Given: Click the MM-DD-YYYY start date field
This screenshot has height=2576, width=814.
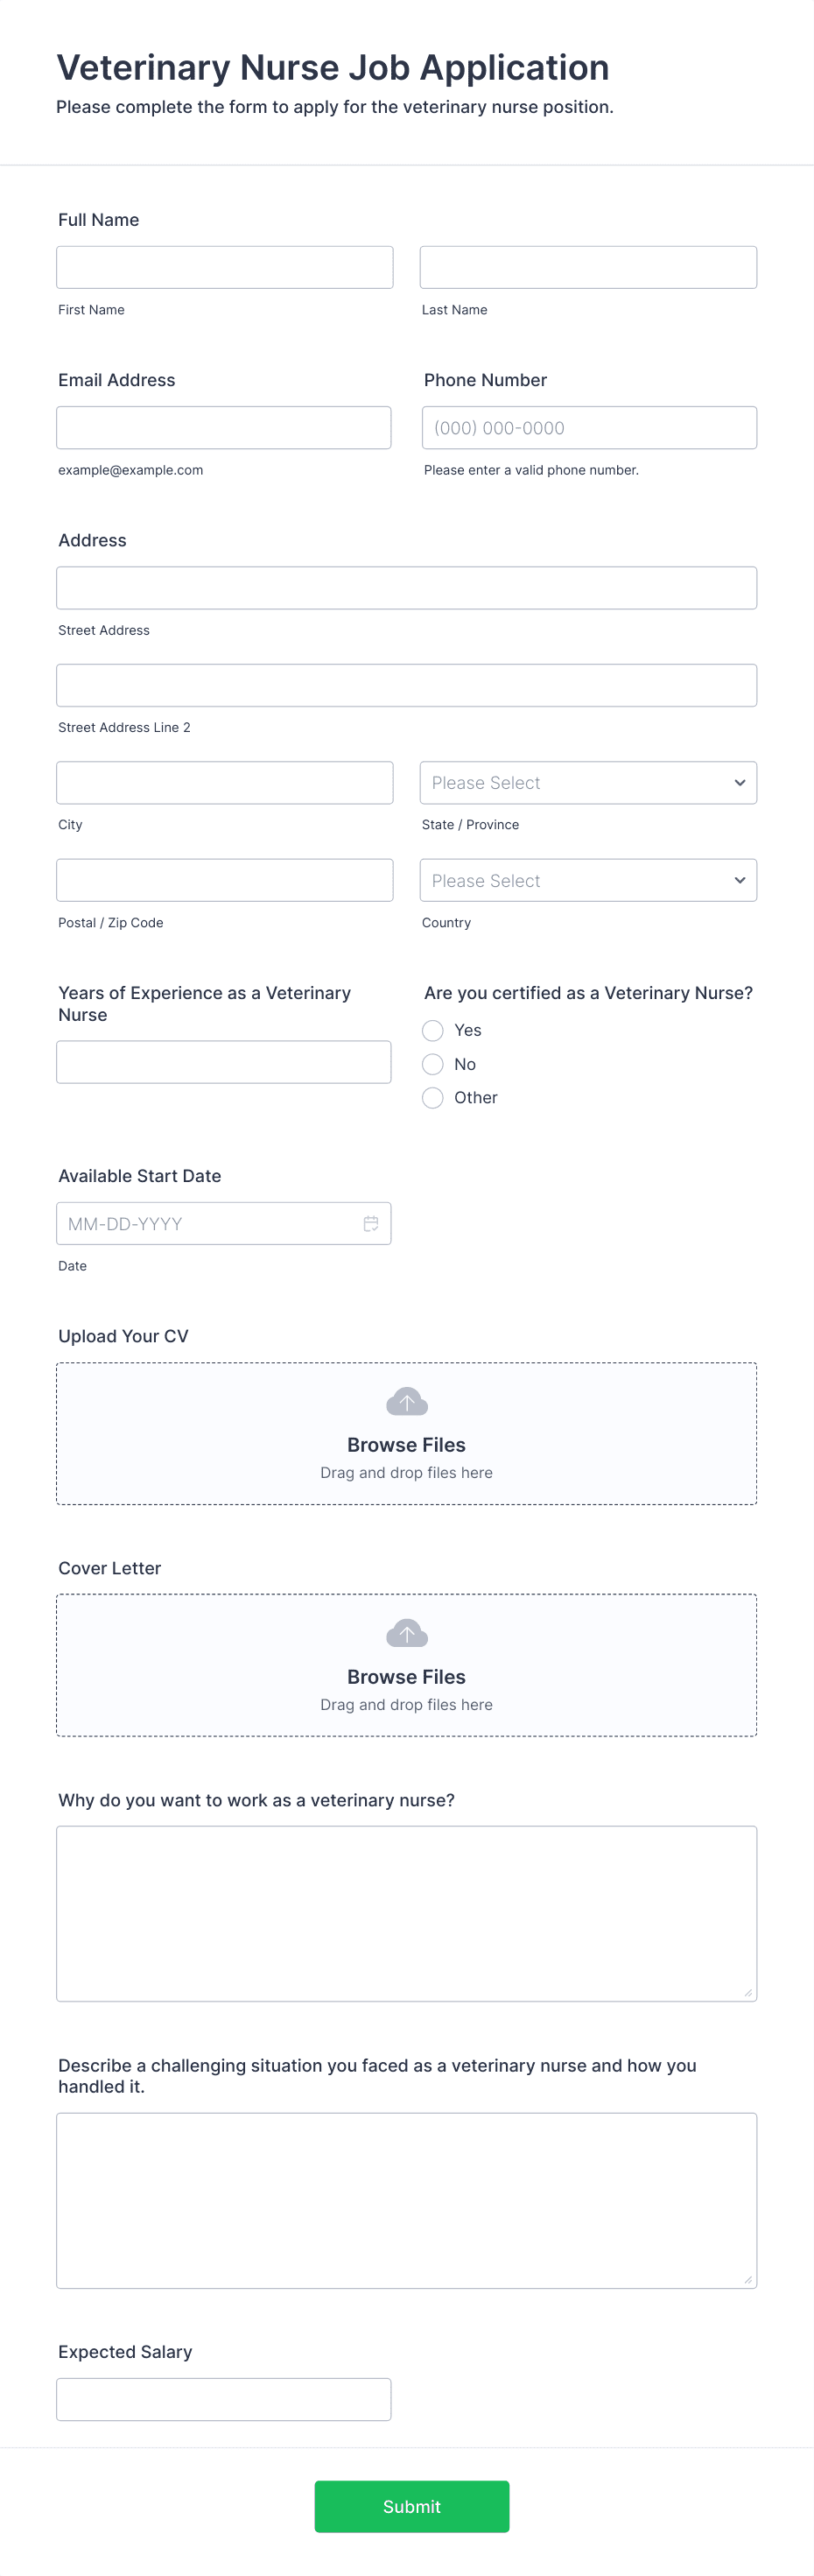Looking at the screenshot, I should click(208, 1224).
